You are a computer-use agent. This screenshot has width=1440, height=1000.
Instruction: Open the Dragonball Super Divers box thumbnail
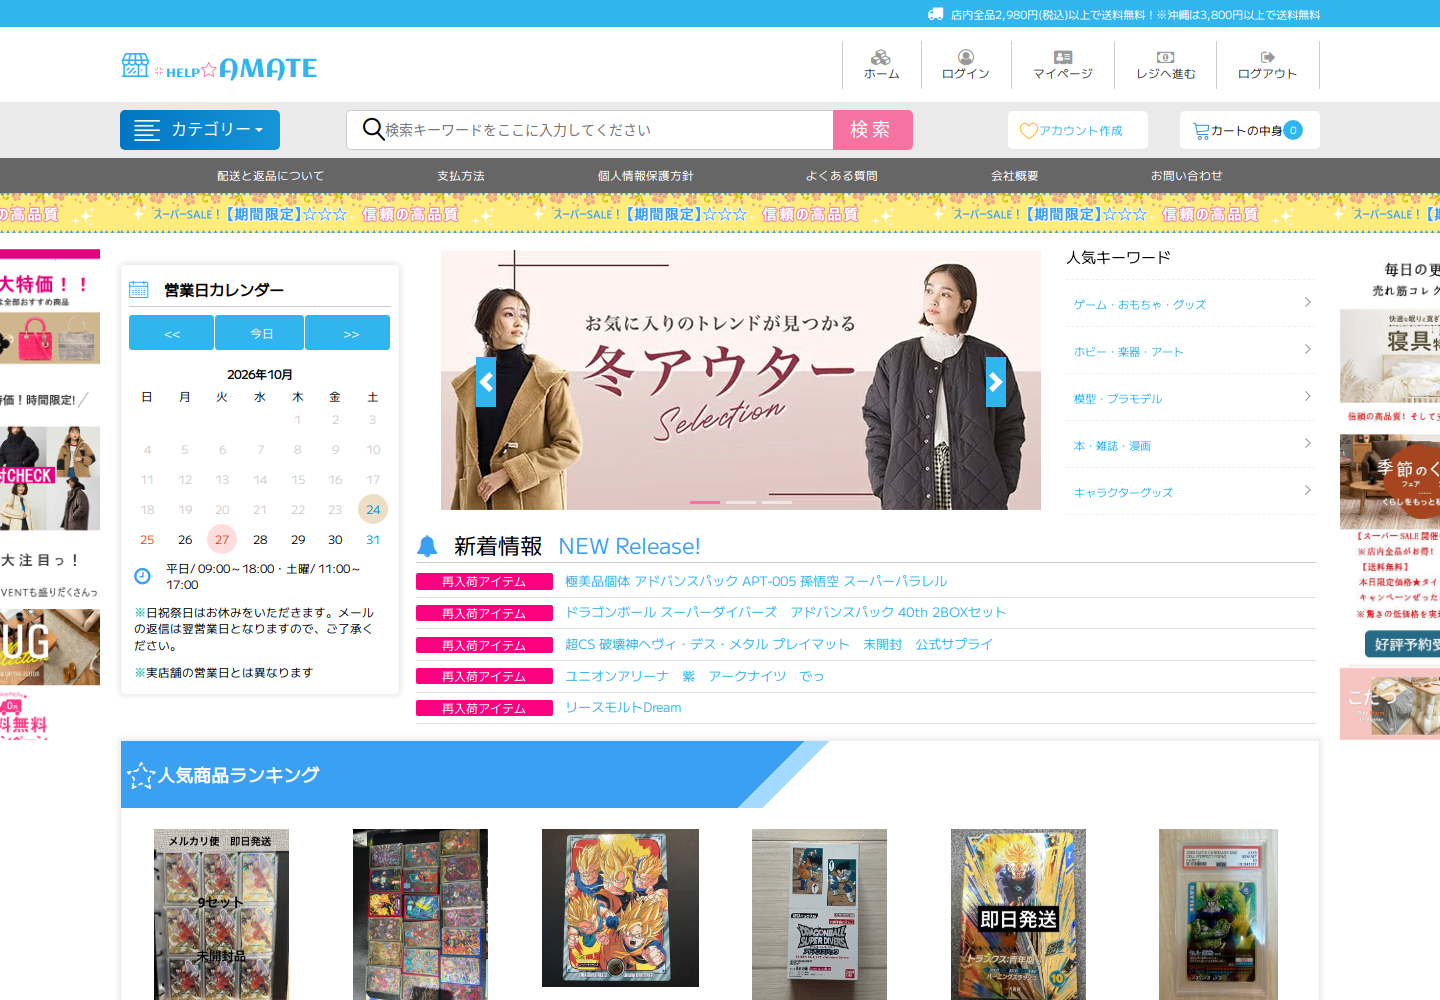click(819, 914)
